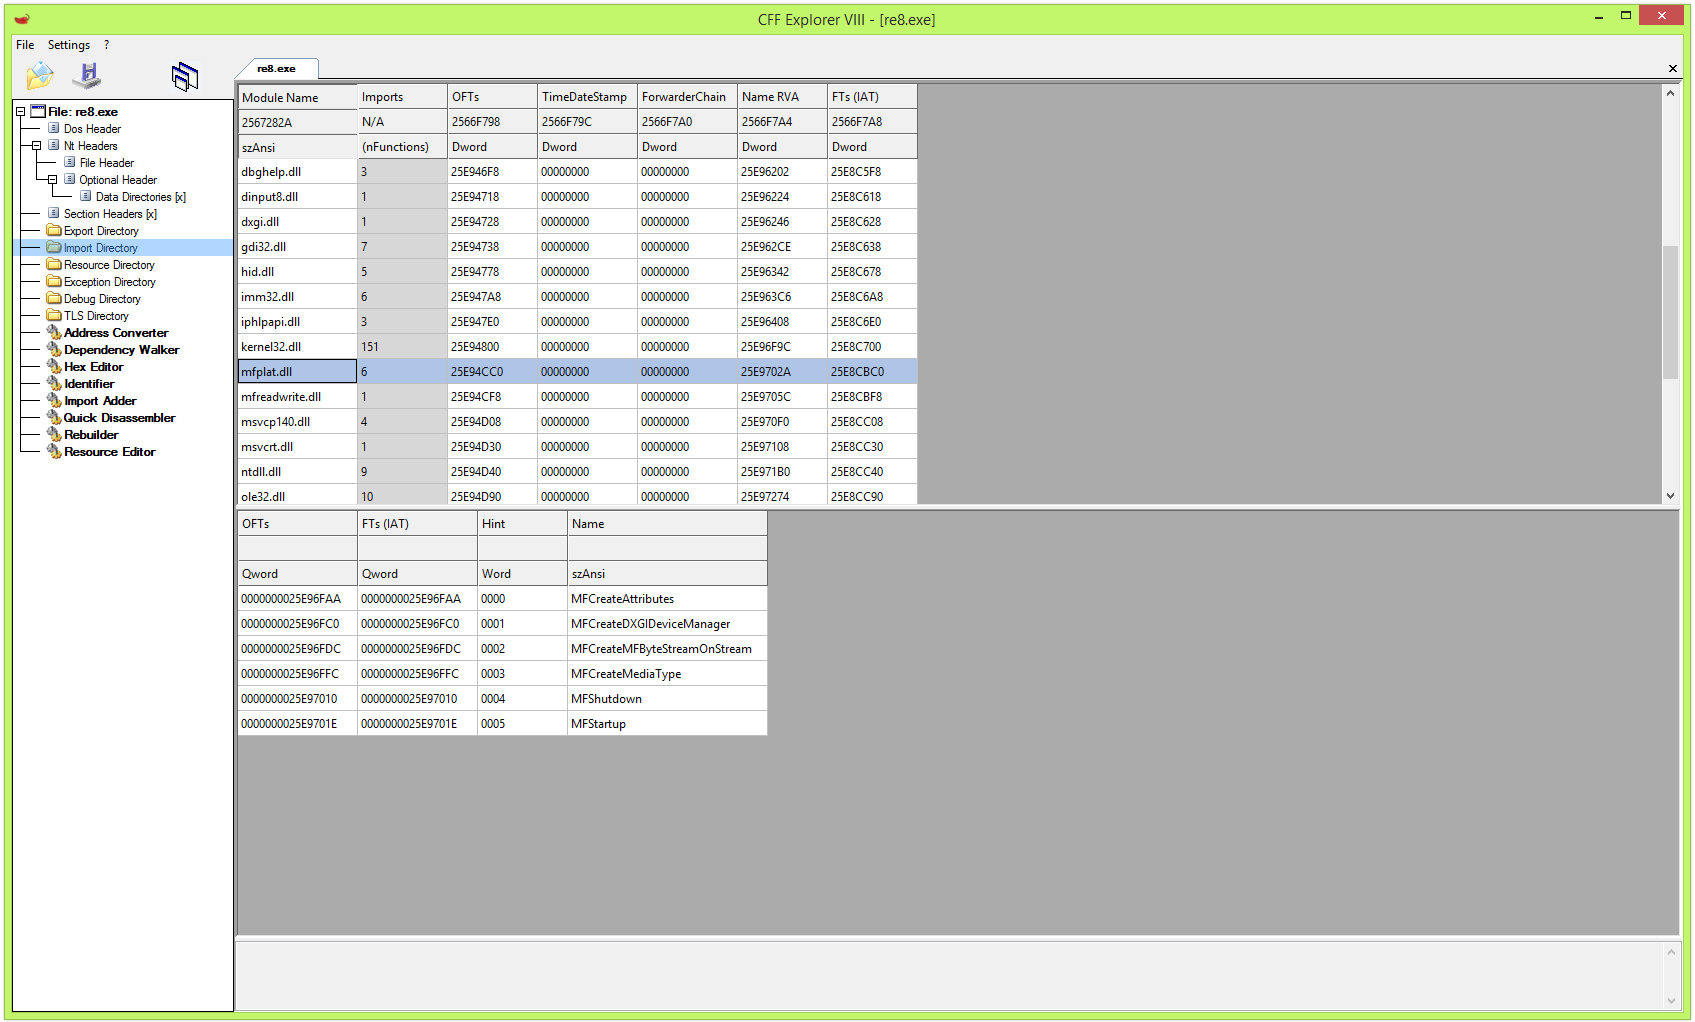Viewport: 1695px width, 1022px height.
Task: Click the msvcp140.dll module name
Action: (x=275, y=422)
